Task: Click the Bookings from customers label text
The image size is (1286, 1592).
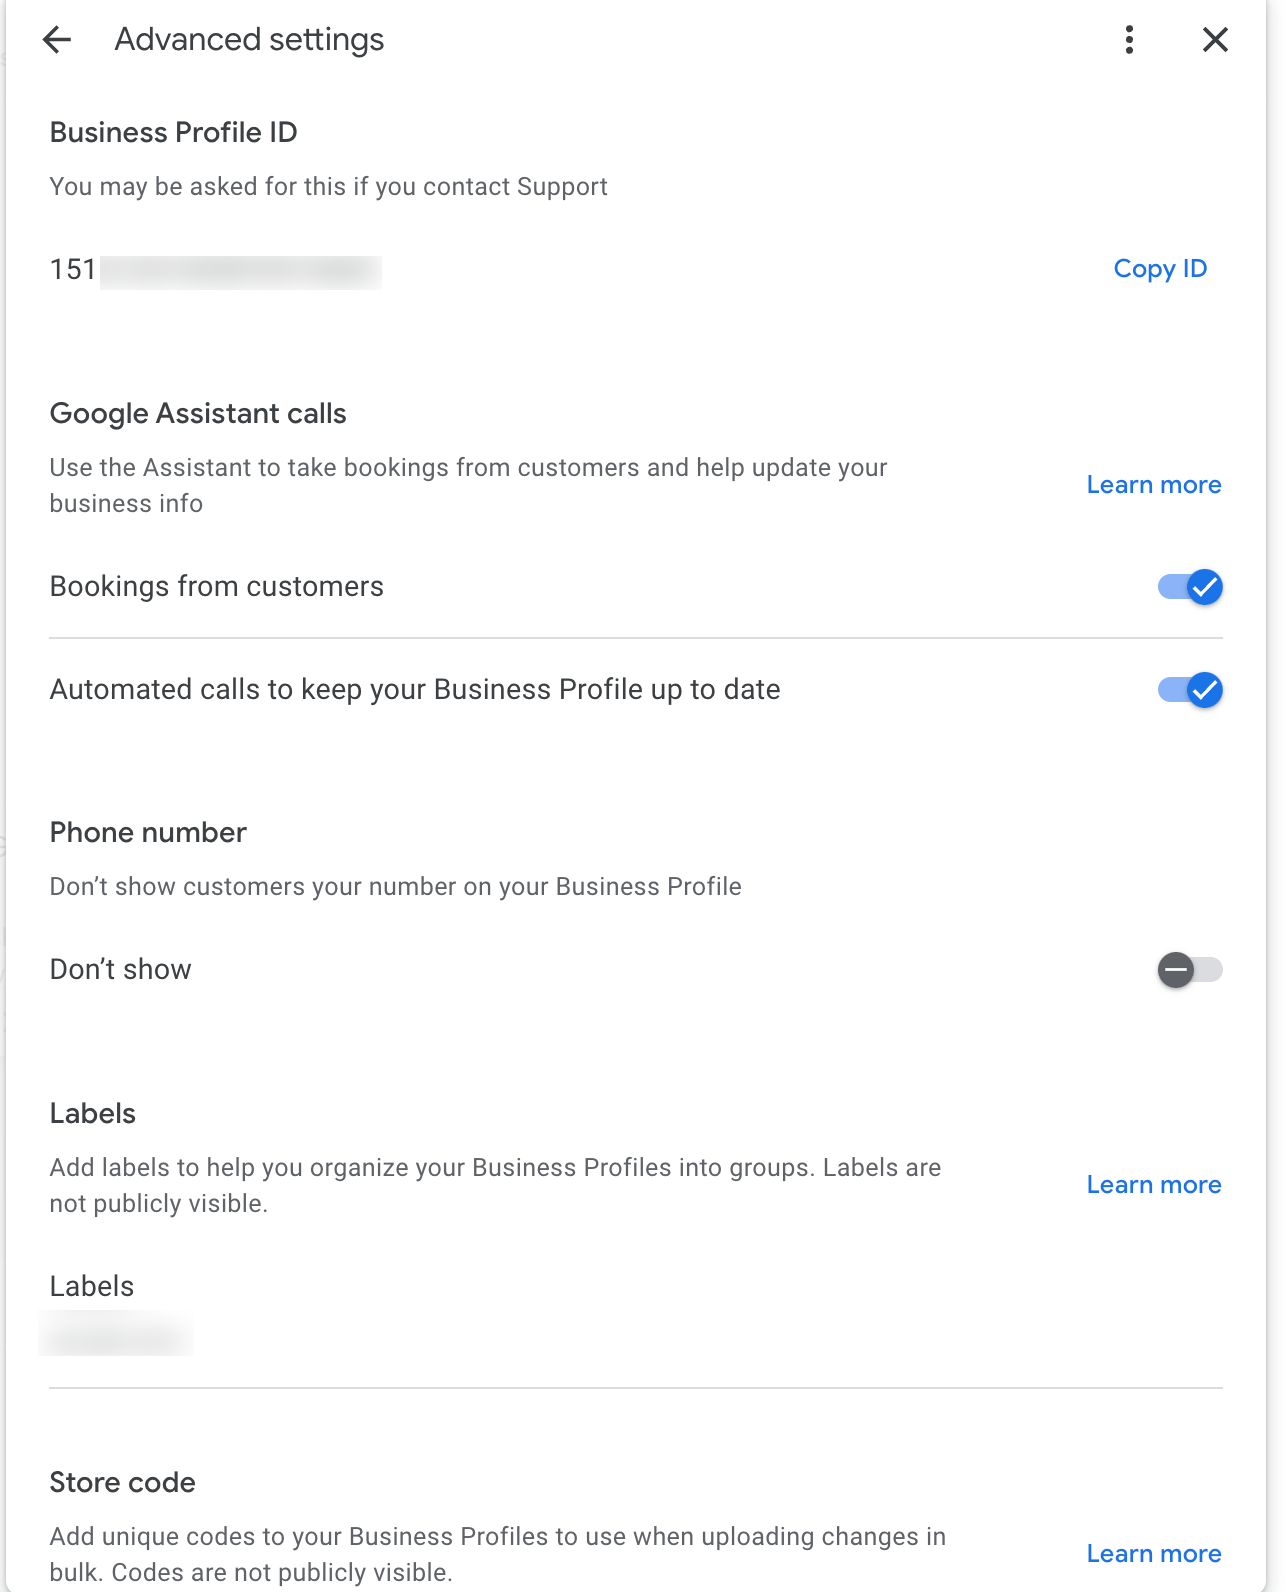Action: (x=217, y=587)
